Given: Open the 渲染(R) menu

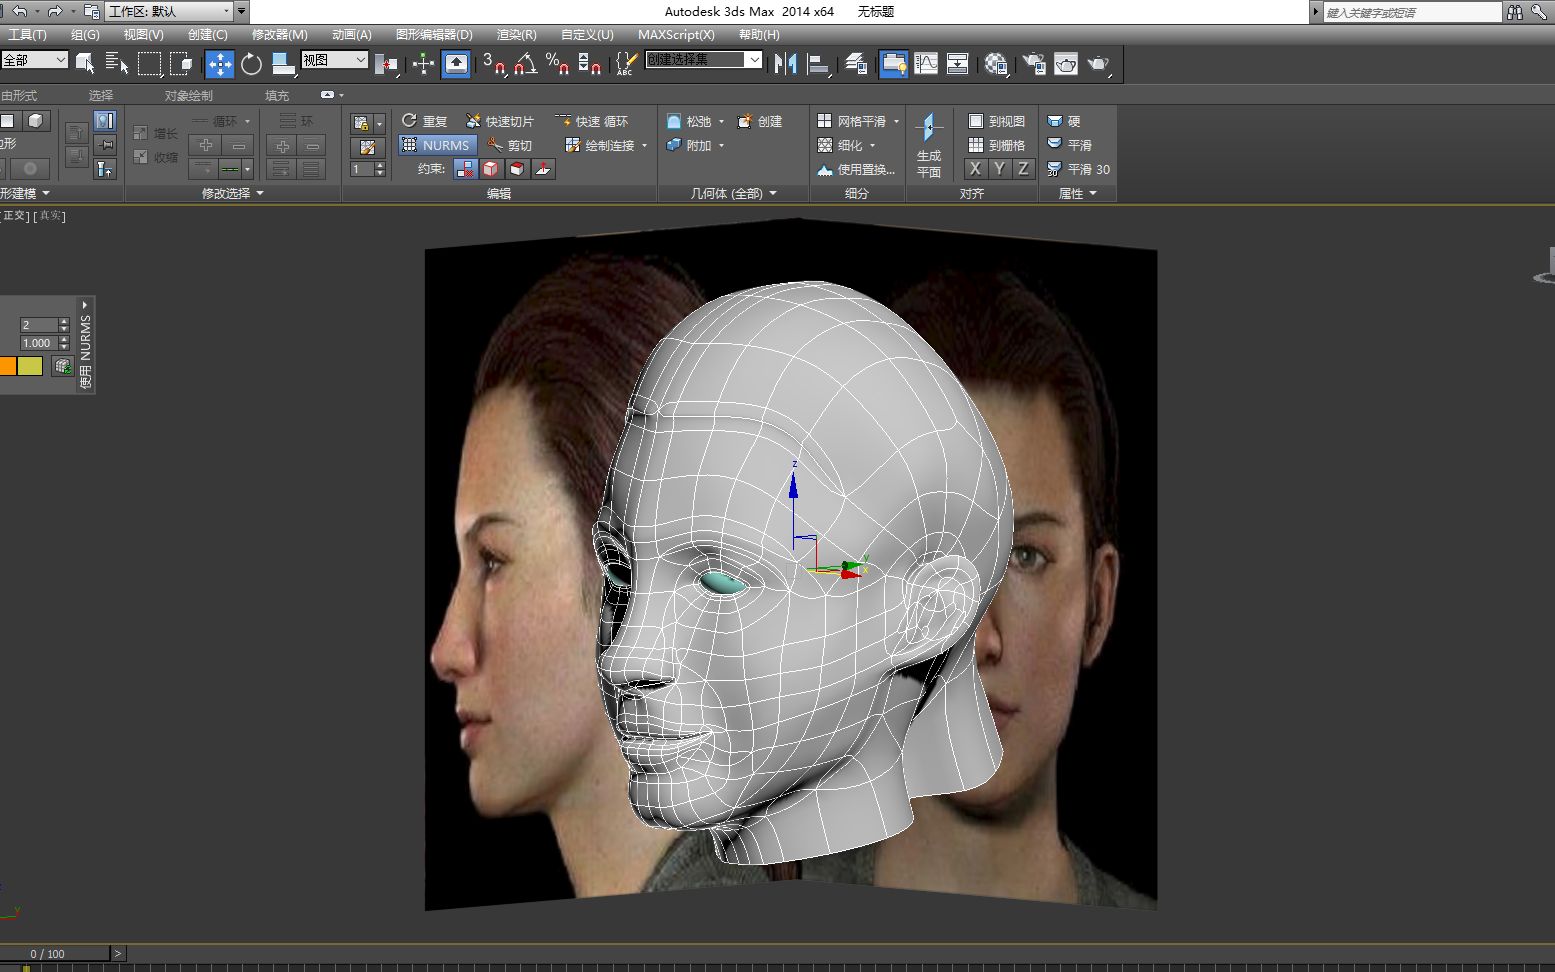Looking at the screenshot, I should click(x=516, y=35).
